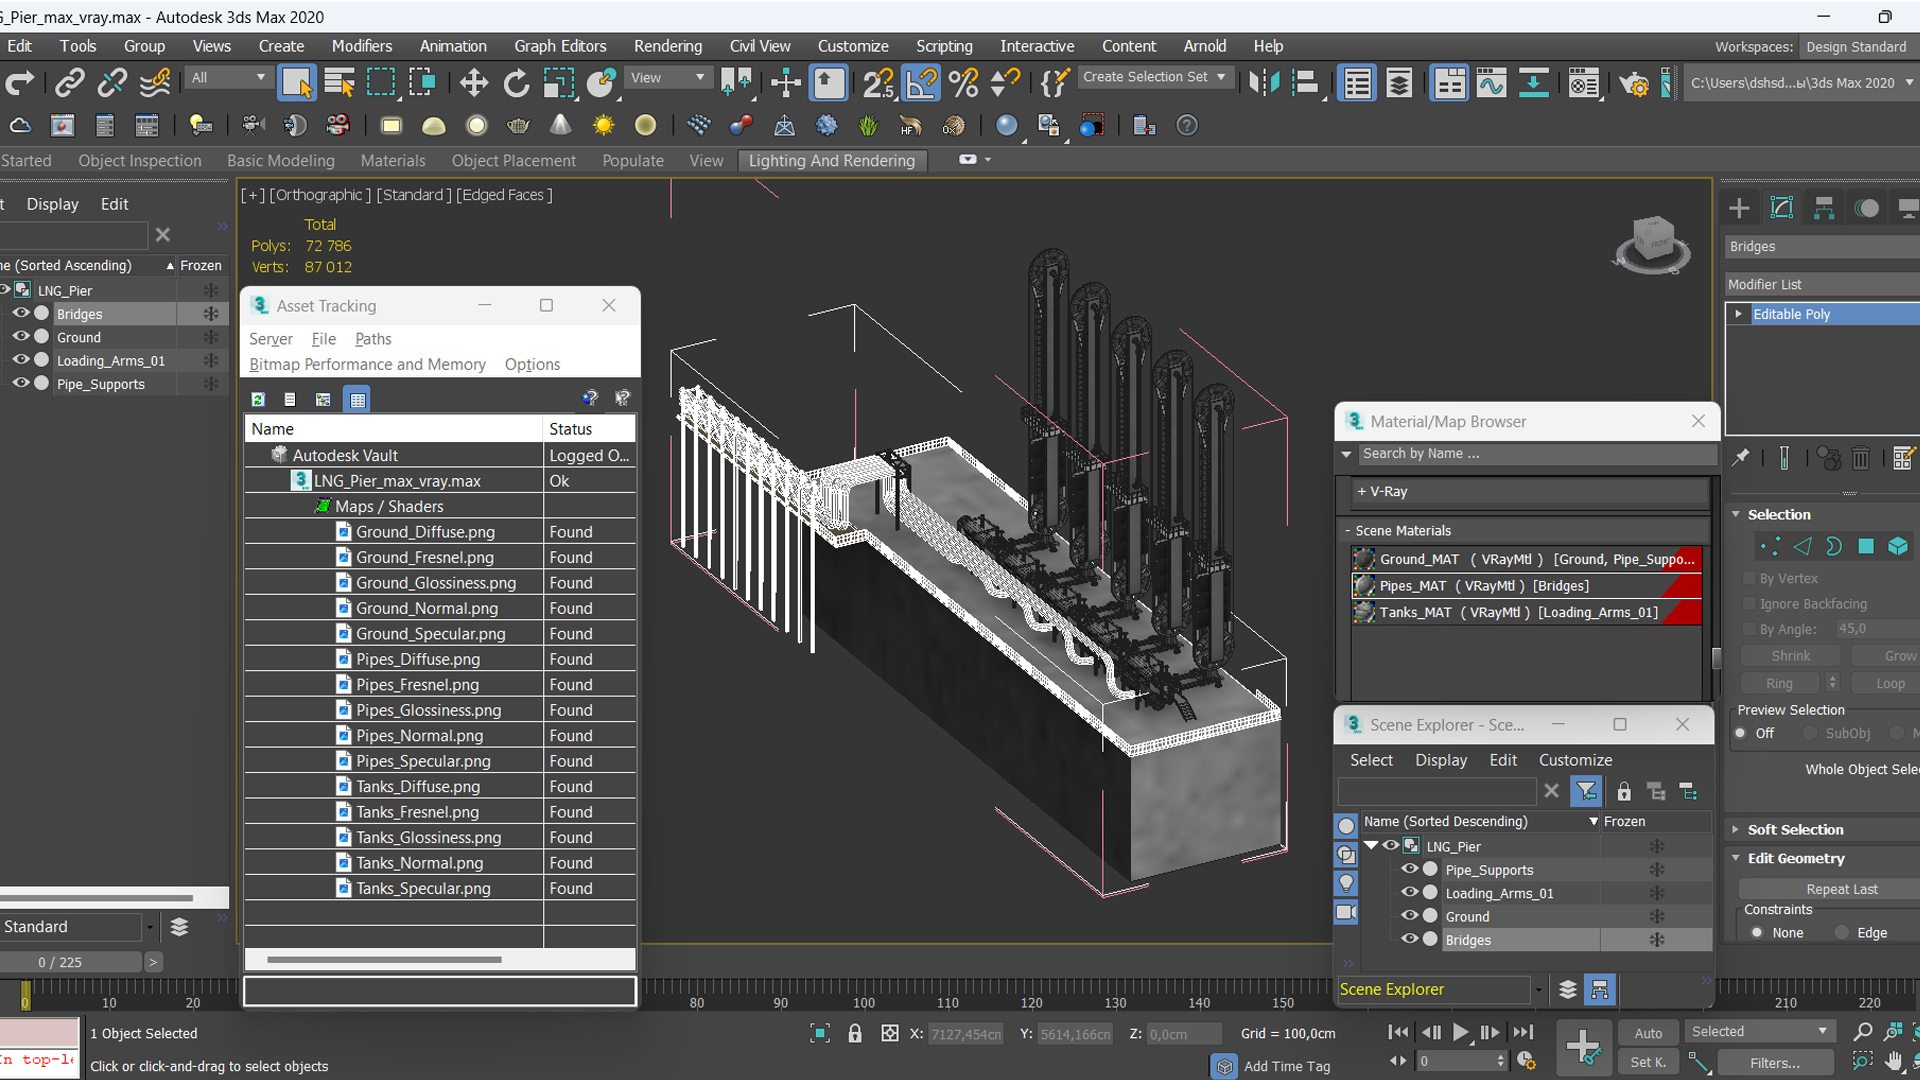Viewport: 1920px width, 1080px height.
Task: Select Vertex sub-object level icon
Action: (x=1770, y=546)
